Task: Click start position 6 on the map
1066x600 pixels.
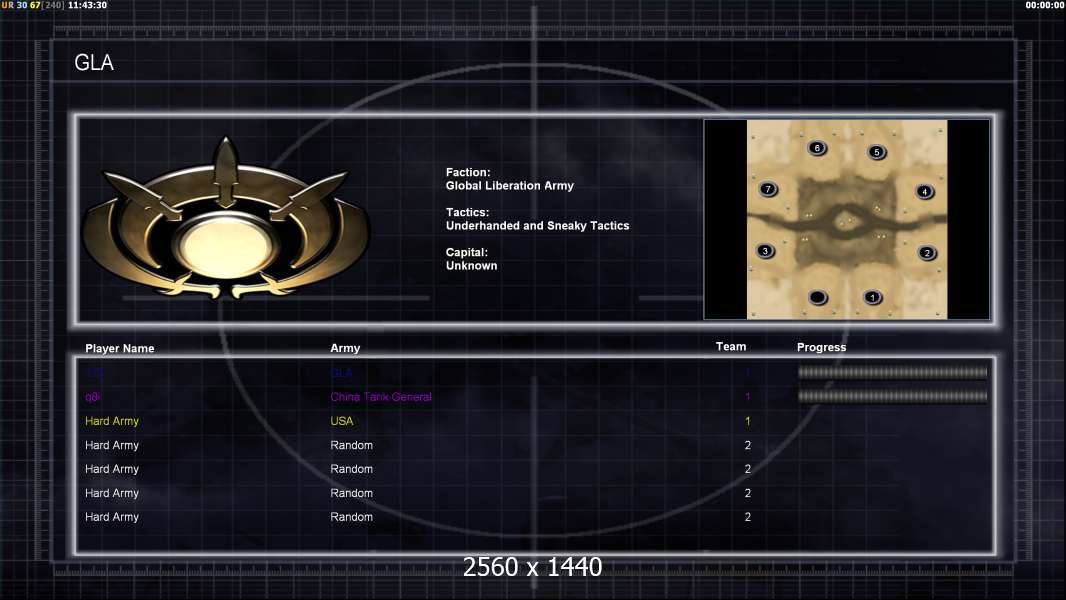Action: click(x=817, y=147)
